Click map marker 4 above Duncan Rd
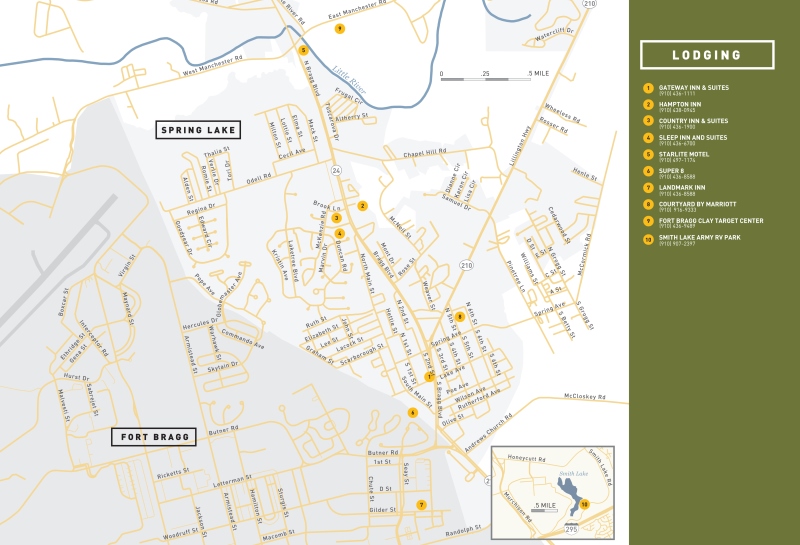This screenshot has width=800, height=545. [x=340, y=233]
